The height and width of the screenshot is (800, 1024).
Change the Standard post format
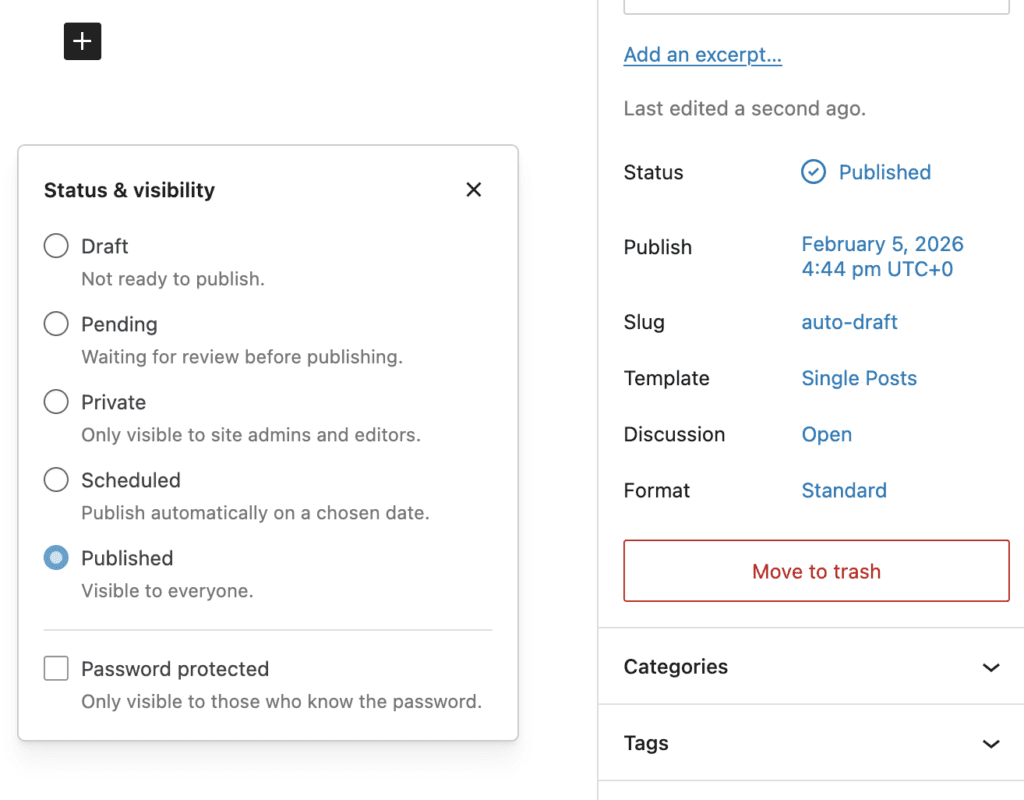coord(843,490)
